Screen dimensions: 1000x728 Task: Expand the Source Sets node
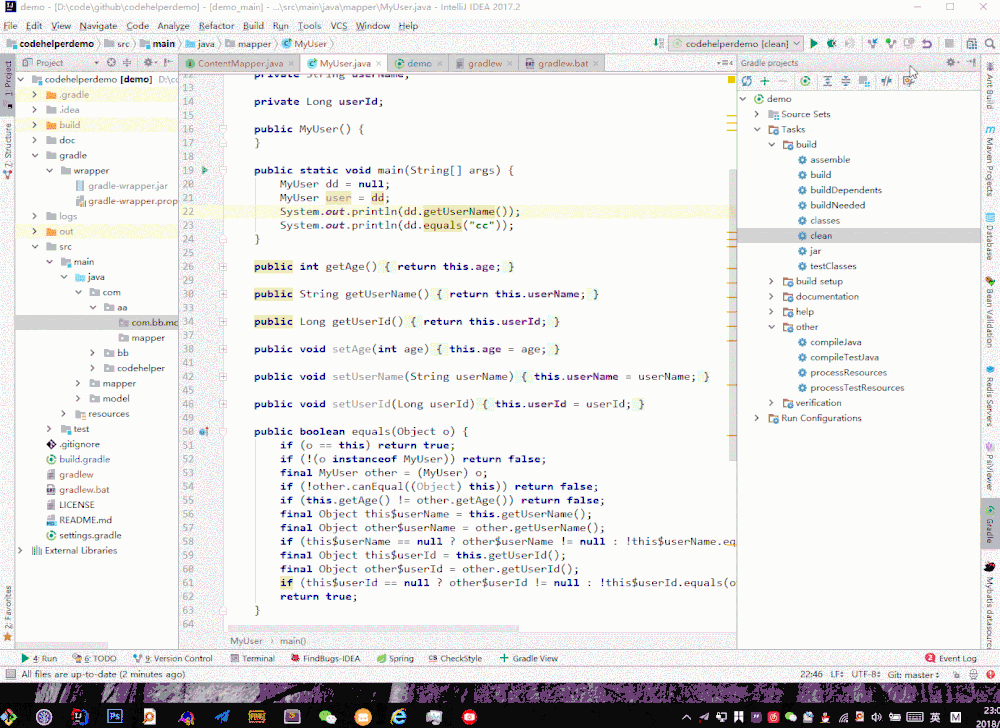coord(756,114)
